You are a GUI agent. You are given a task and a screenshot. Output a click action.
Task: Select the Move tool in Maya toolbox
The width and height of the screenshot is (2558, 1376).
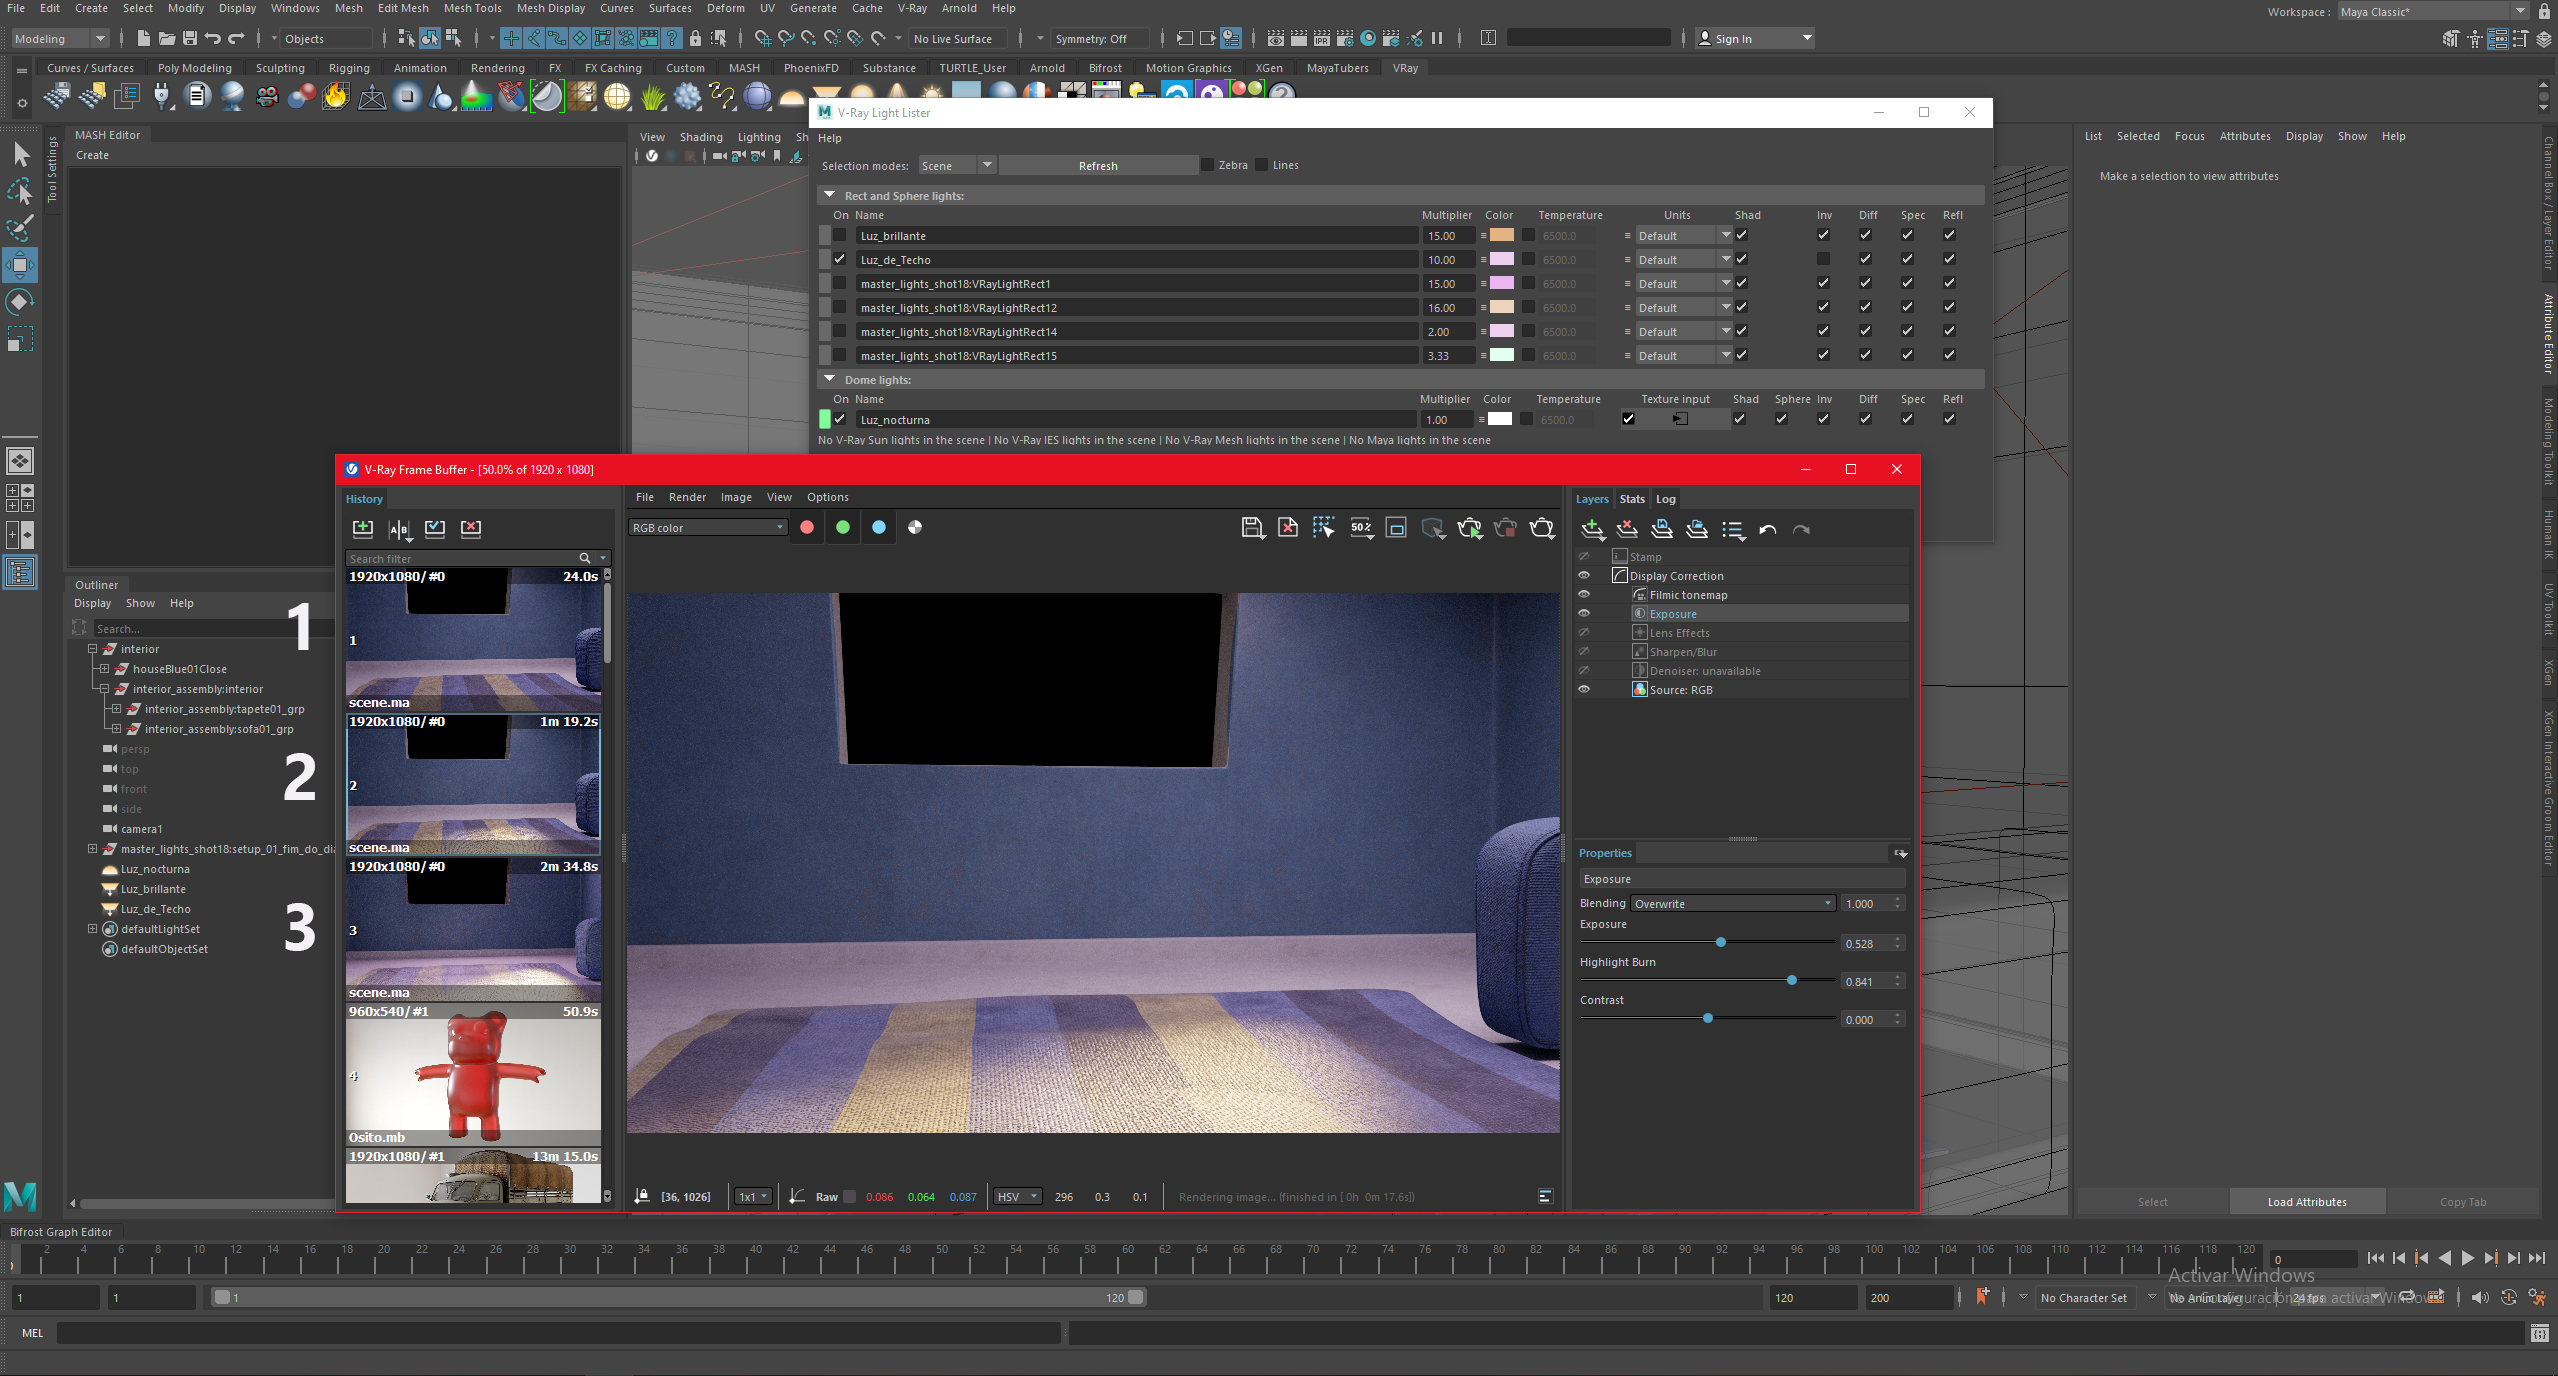coord(20,265)
